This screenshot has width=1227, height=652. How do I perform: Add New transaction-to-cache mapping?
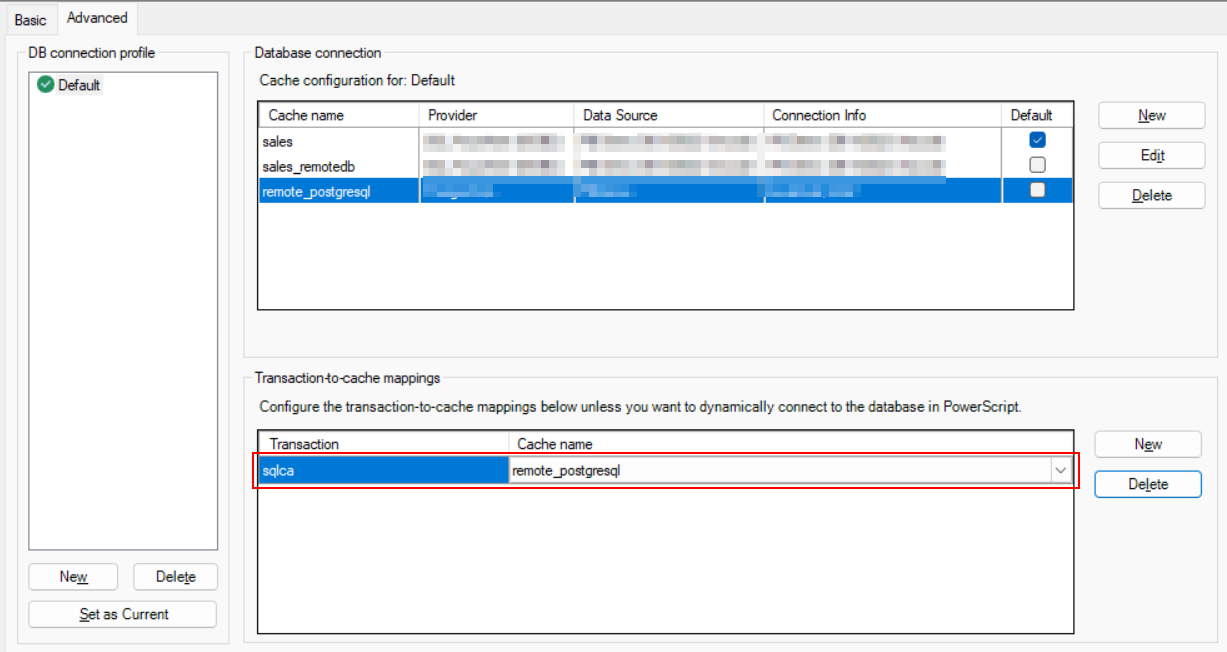point(1147,444)
